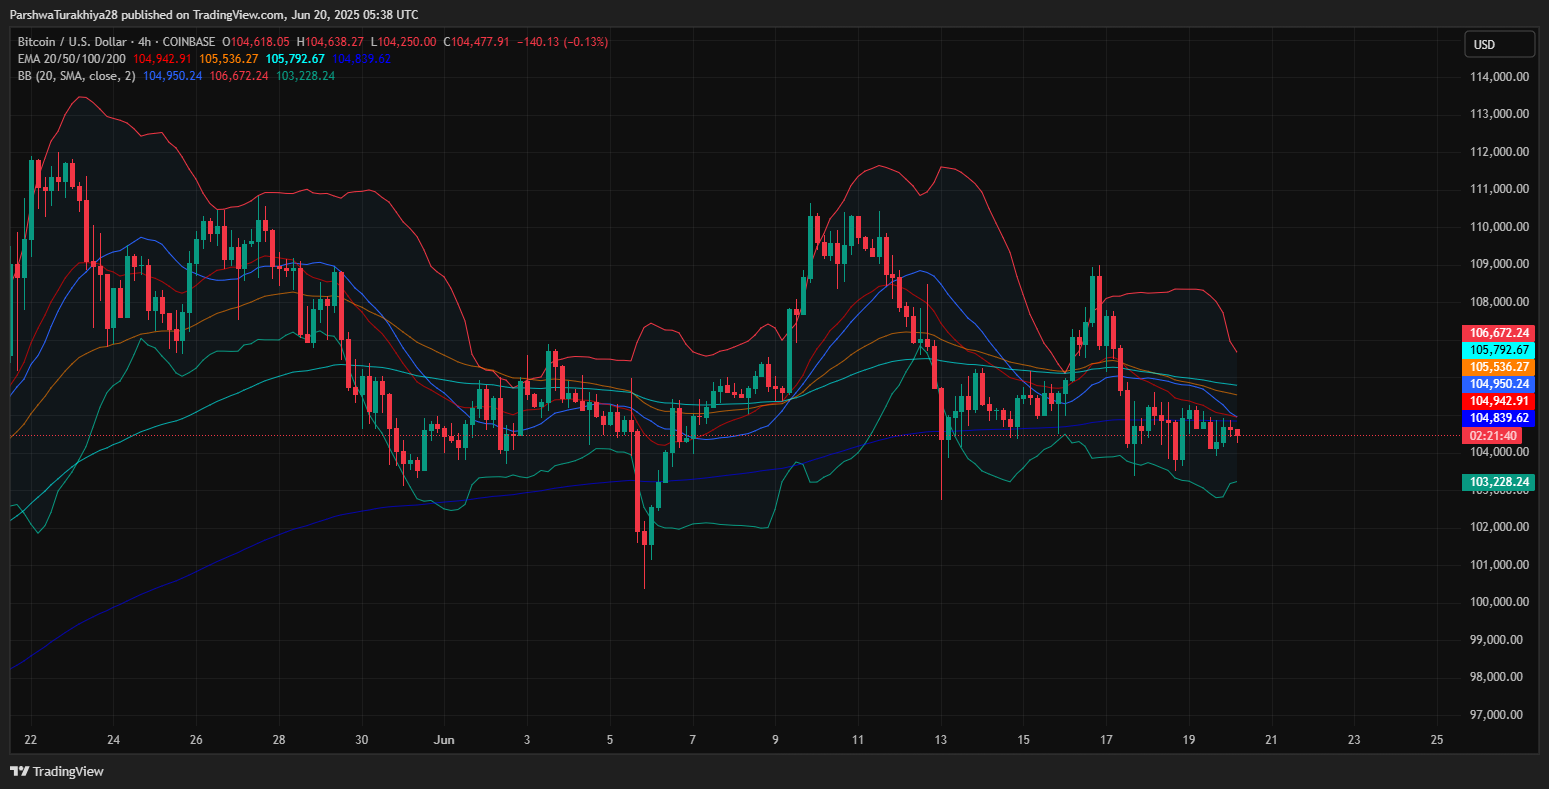Screen dimensions: 1549x789
Task: Click the orange 105,536.27 price axis label
Action: pos(1498,367)
